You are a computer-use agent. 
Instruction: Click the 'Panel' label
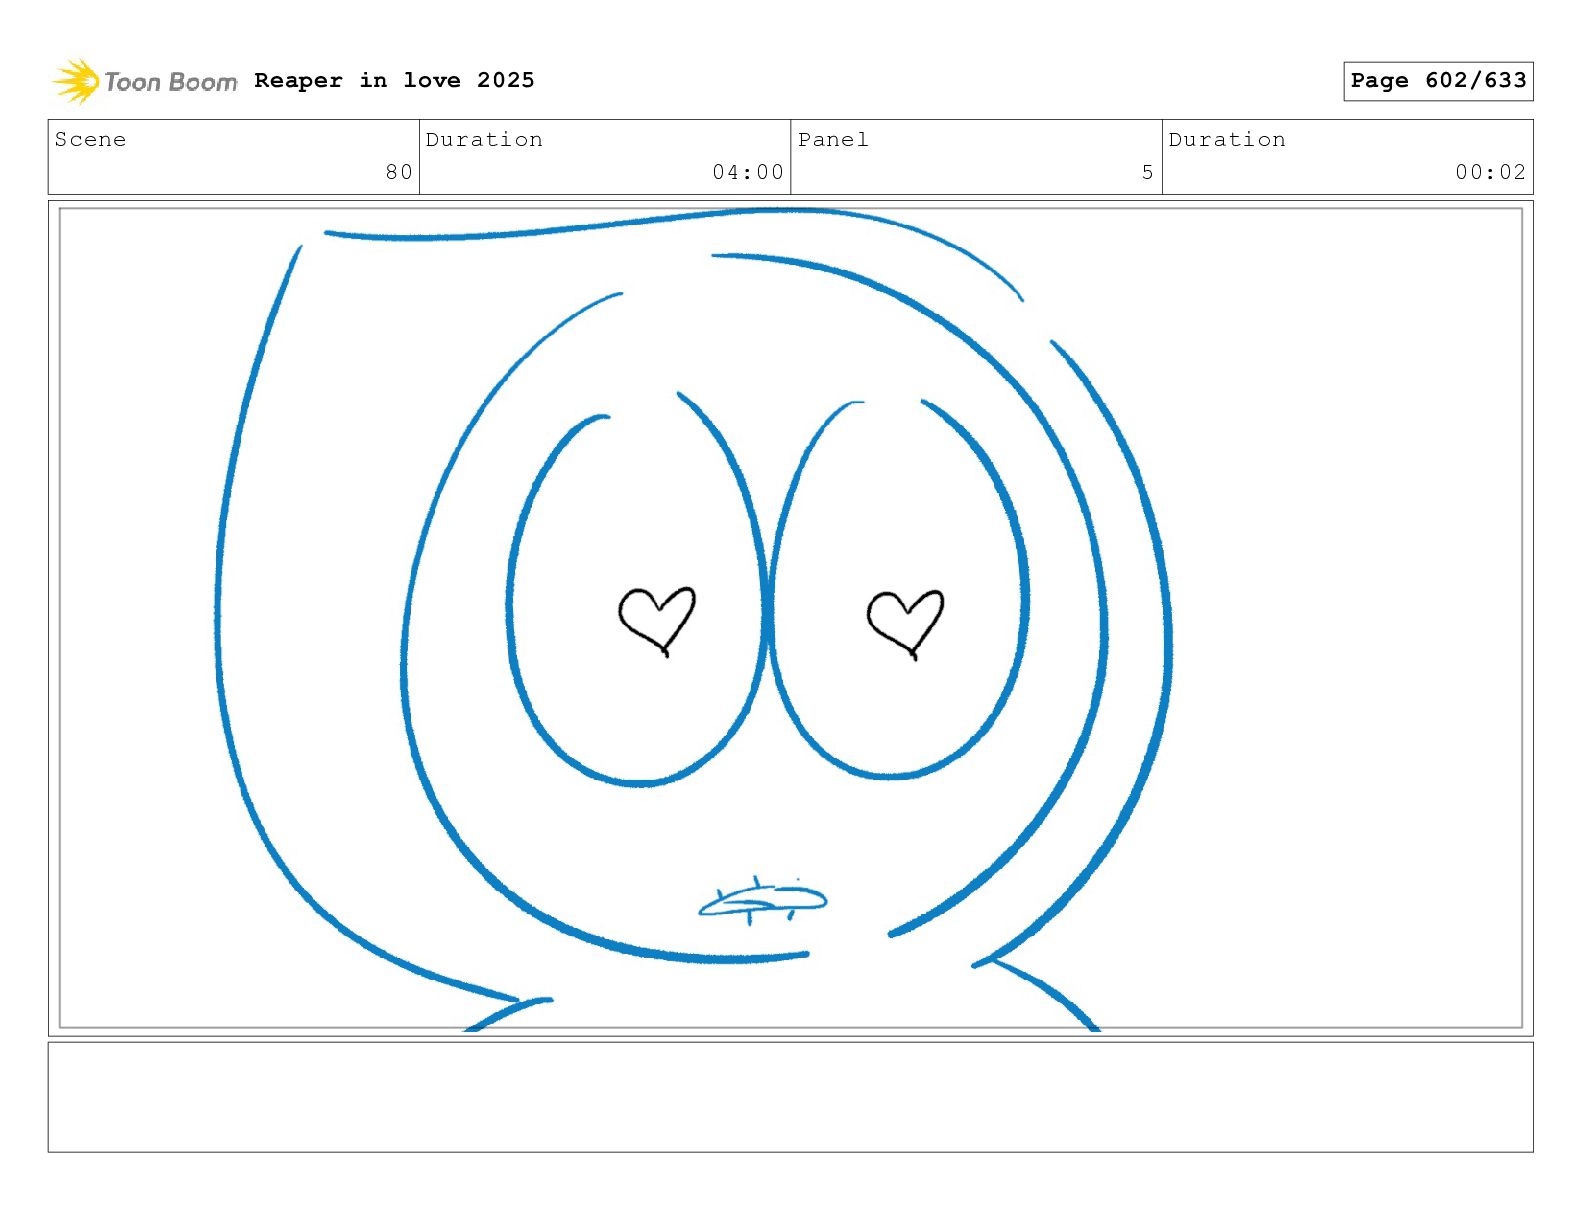point(833,139)
